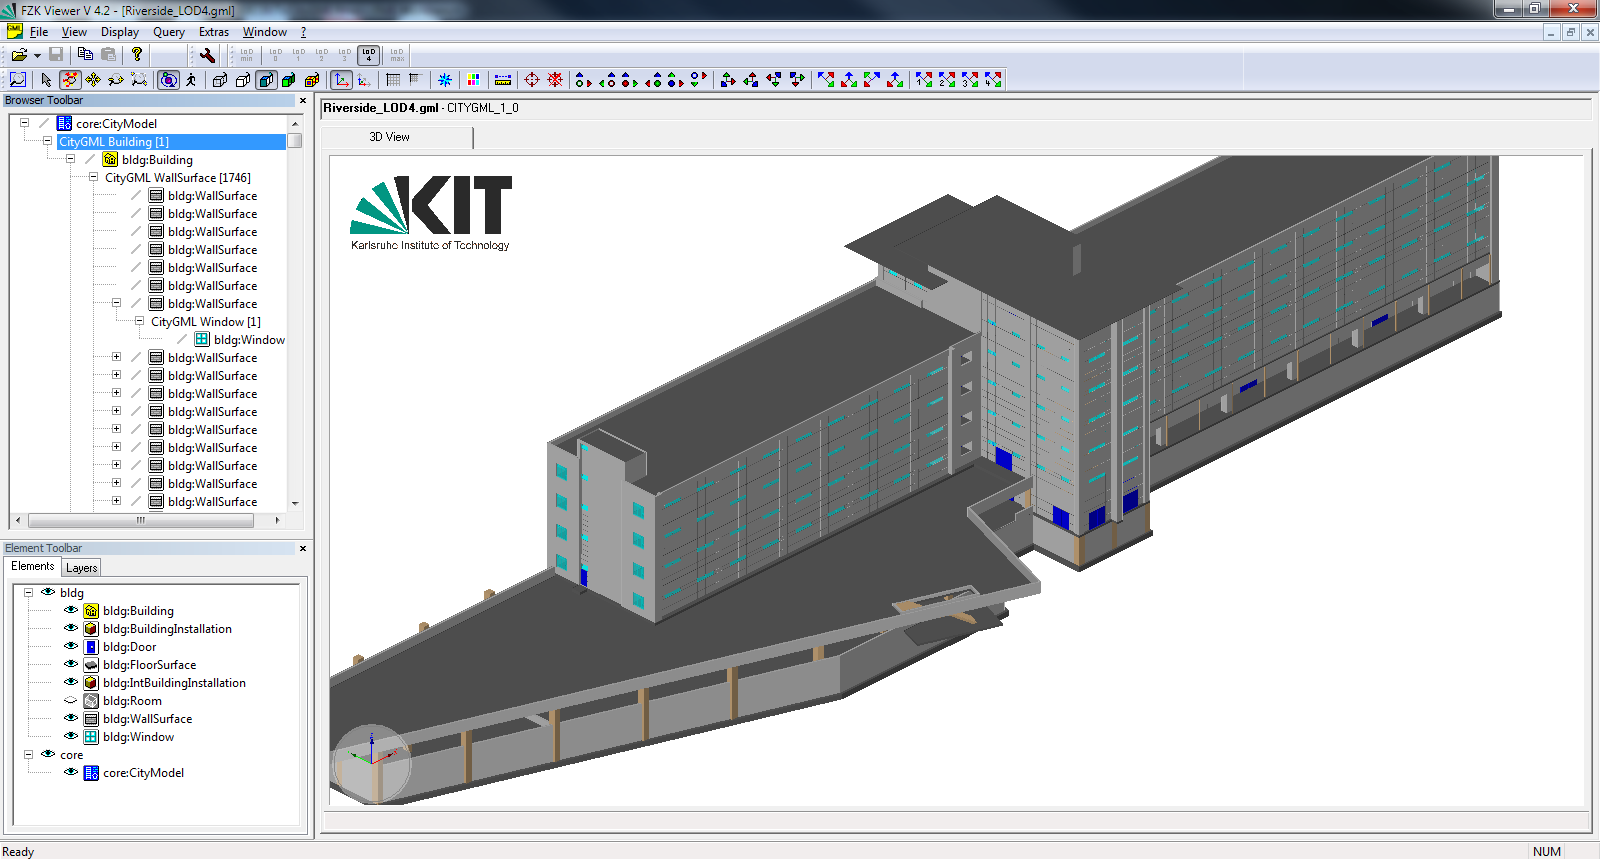Click browser tree scroll down arrow
Image resolution: width=1600 pixels, height=860 pixels.
tap(295, 503)
